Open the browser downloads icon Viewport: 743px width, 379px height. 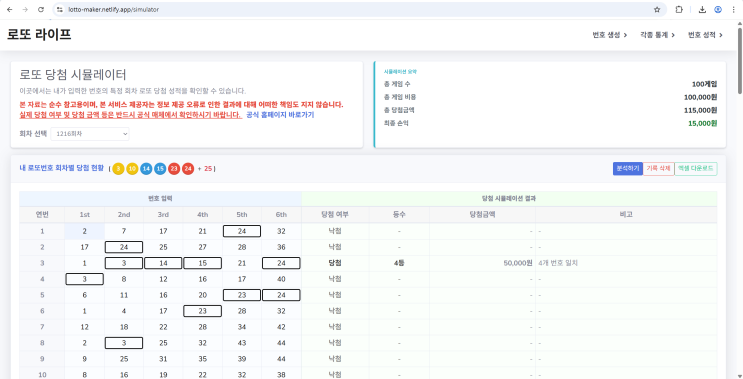click(x=702, y=9)
